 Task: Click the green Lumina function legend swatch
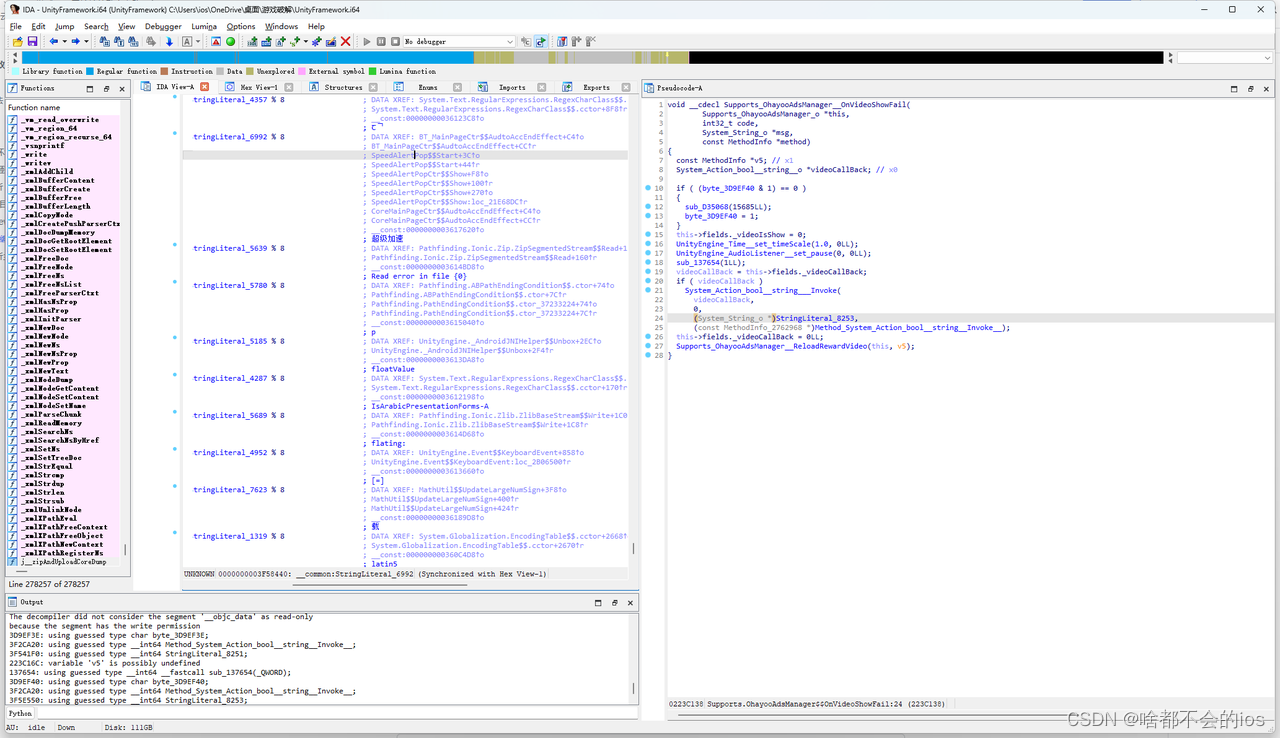coord(372,71)
